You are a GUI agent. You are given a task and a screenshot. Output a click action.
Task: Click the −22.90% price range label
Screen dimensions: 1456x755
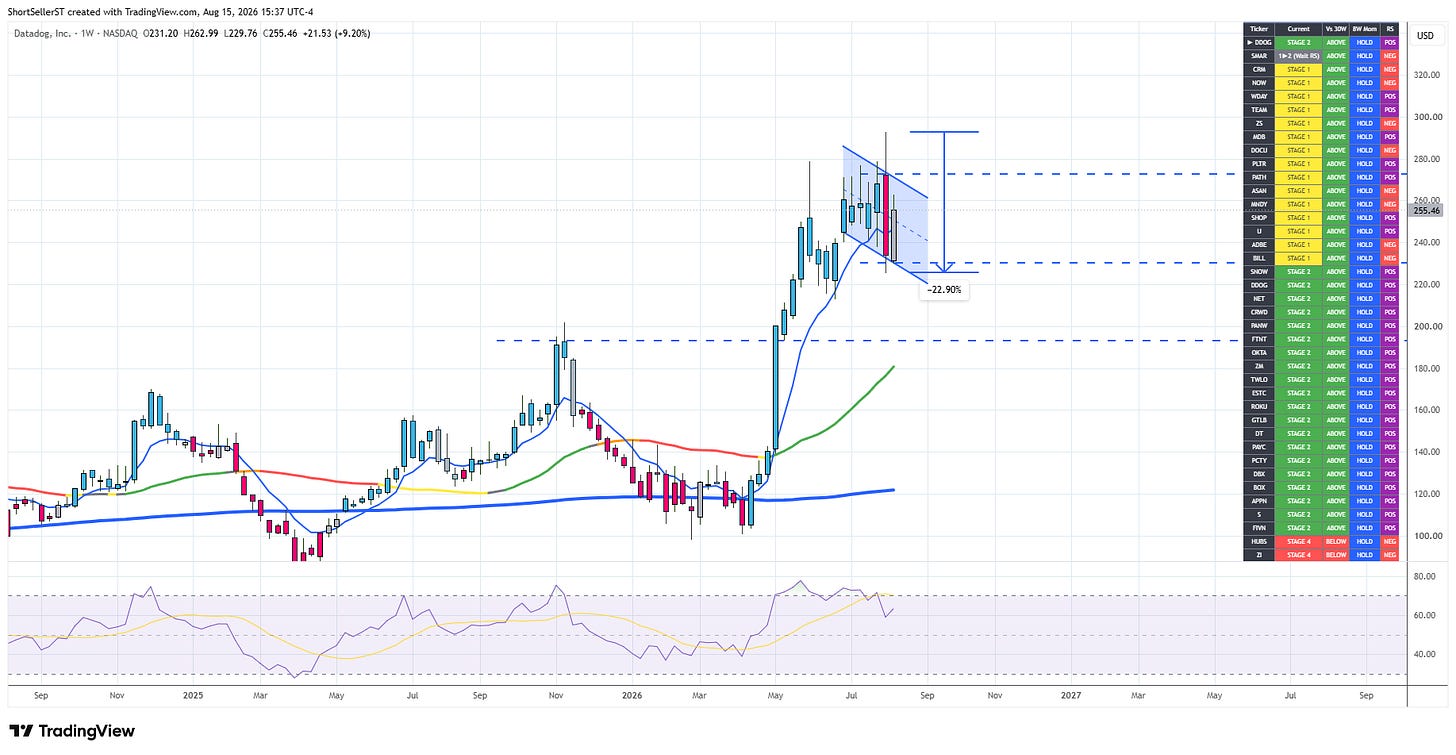pyautogui.click(x=945, y=289)
